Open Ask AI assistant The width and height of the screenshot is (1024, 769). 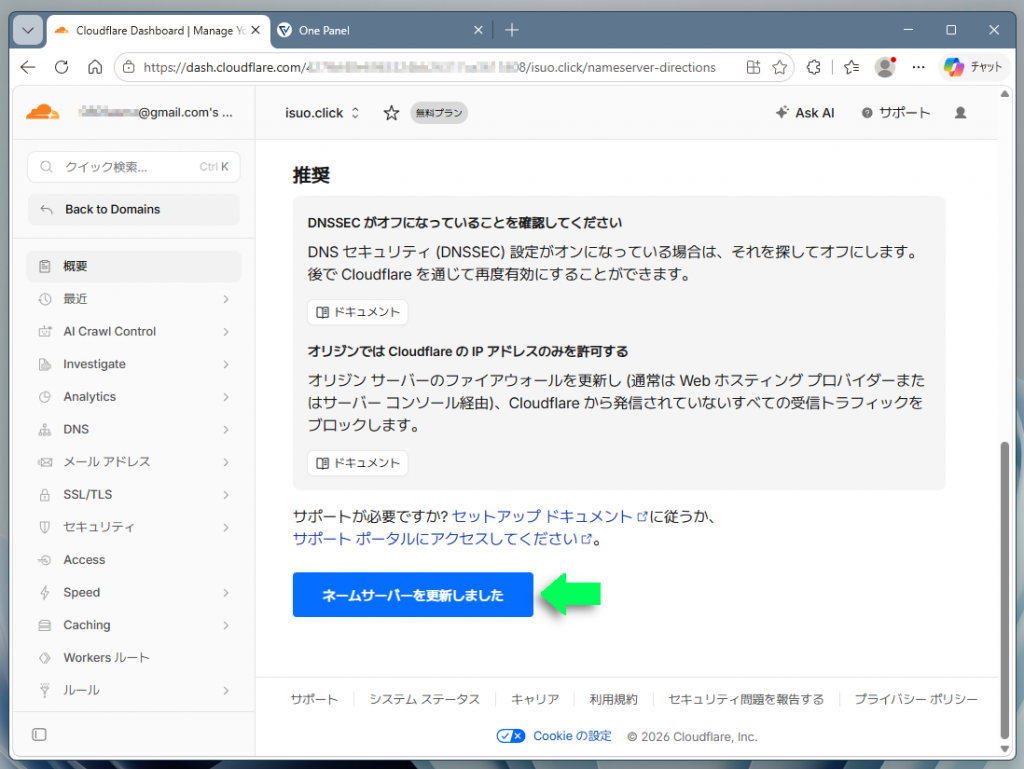tap(805, 113)
